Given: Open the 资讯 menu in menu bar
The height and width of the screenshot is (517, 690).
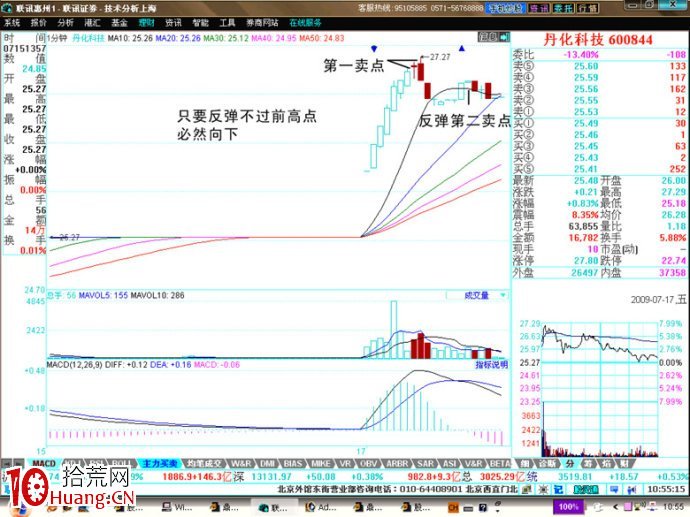Looking at the screenshot, I should (173, 23).
